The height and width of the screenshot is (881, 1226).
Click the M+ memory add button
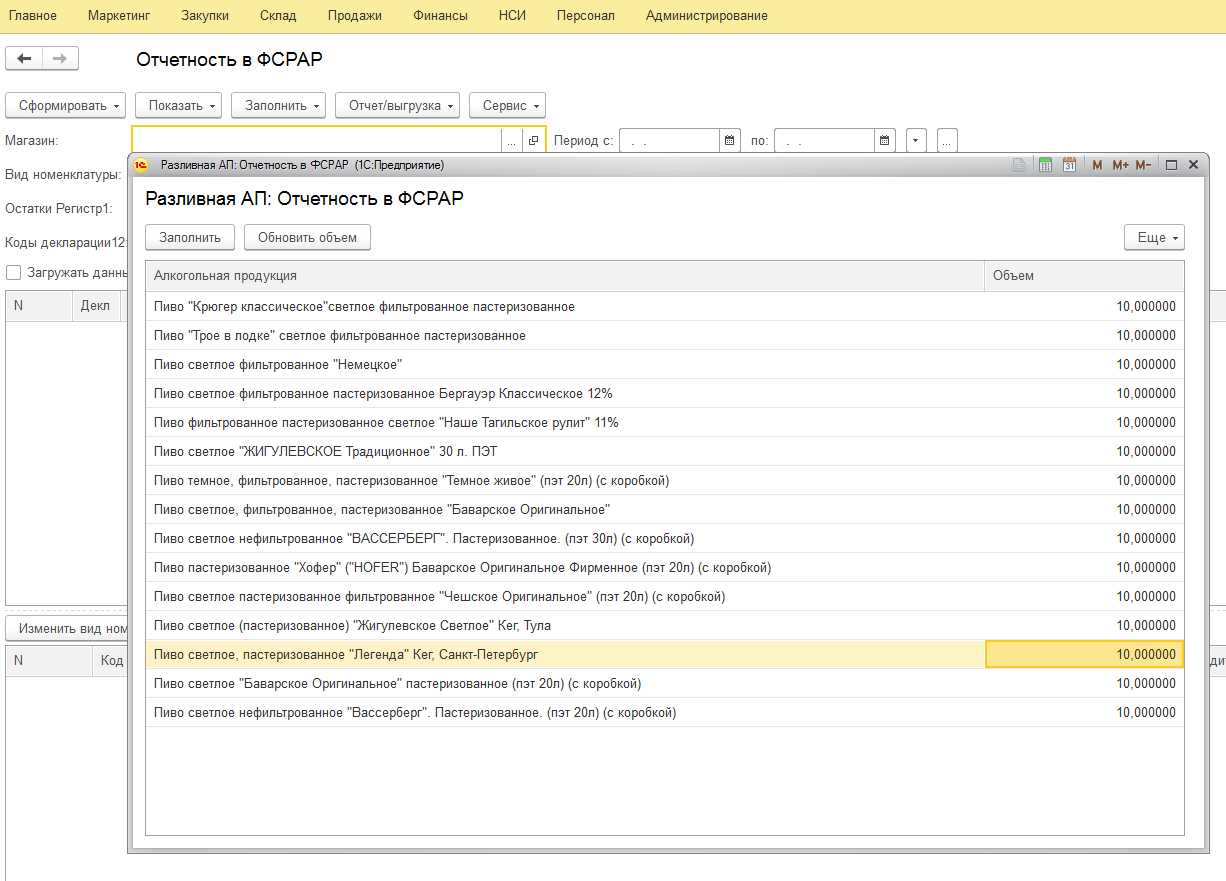1120,165
